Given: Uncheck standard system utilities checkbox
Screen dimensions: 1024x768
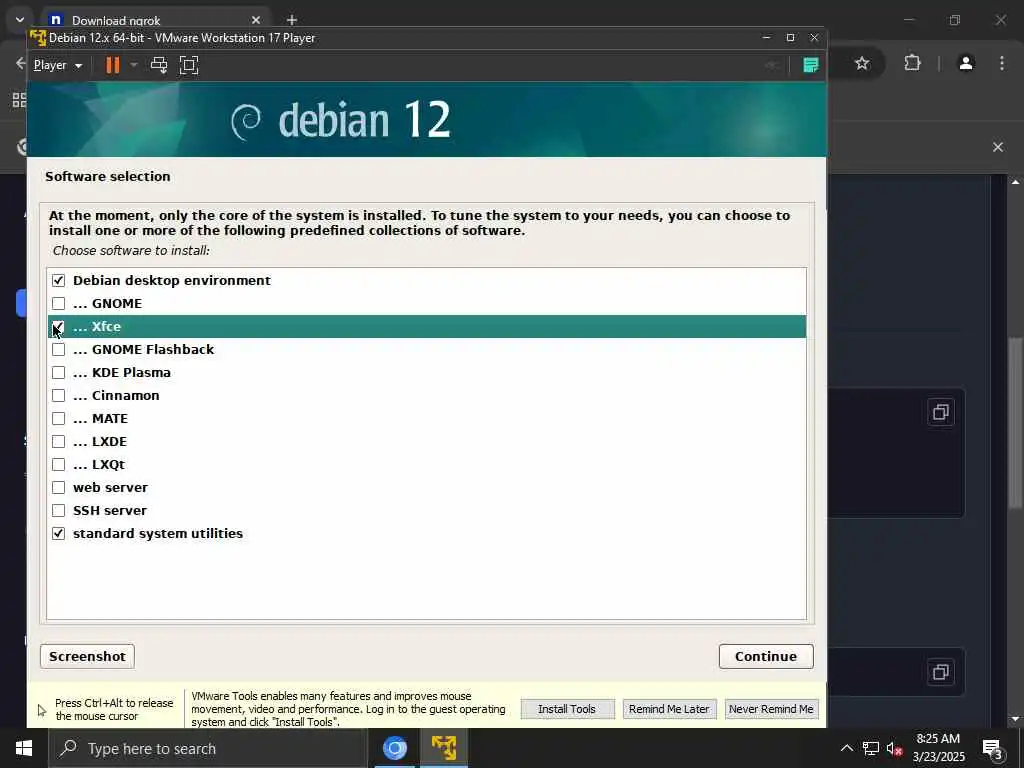Looking at the screenshot, I should click(x=59, y=534).
